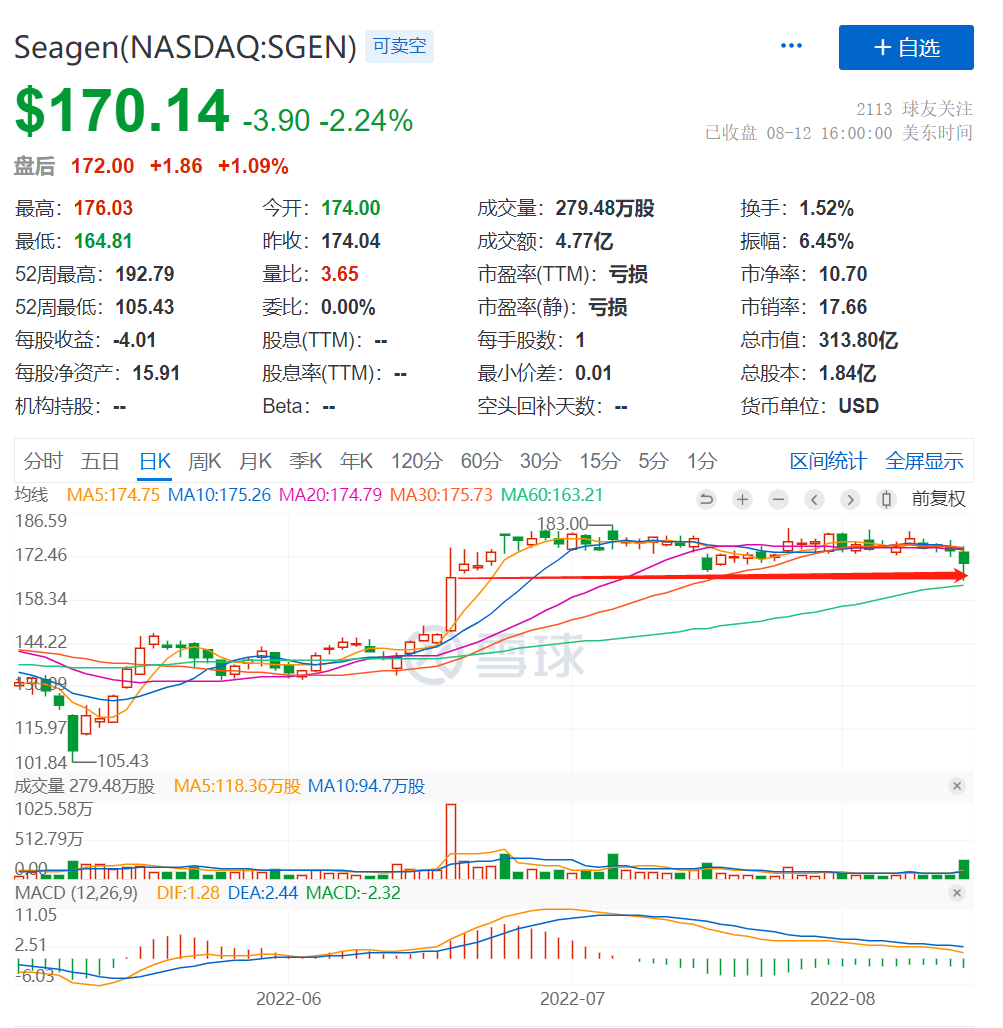1003x1028 pixels.
Task: Click the chart reset/undo arrow icon
Action: coord(706,499)
